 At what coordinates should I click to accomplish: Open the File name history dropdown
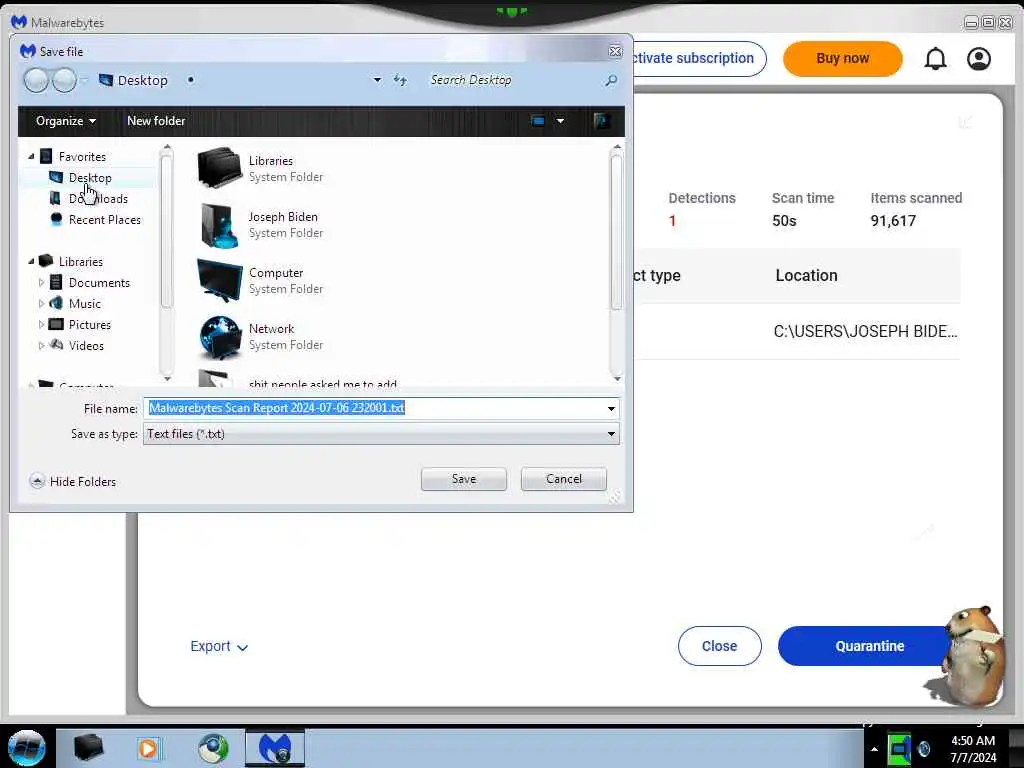611,409
